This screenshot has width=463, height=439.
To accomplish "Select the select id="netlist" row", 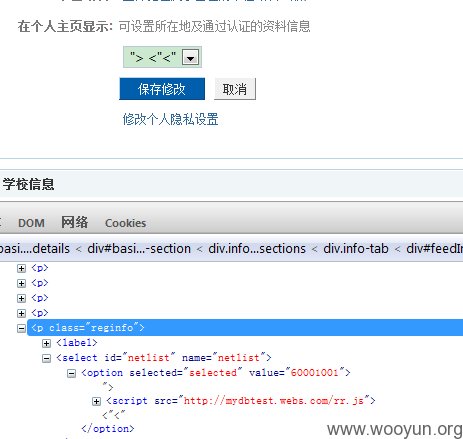I will 164,358.
